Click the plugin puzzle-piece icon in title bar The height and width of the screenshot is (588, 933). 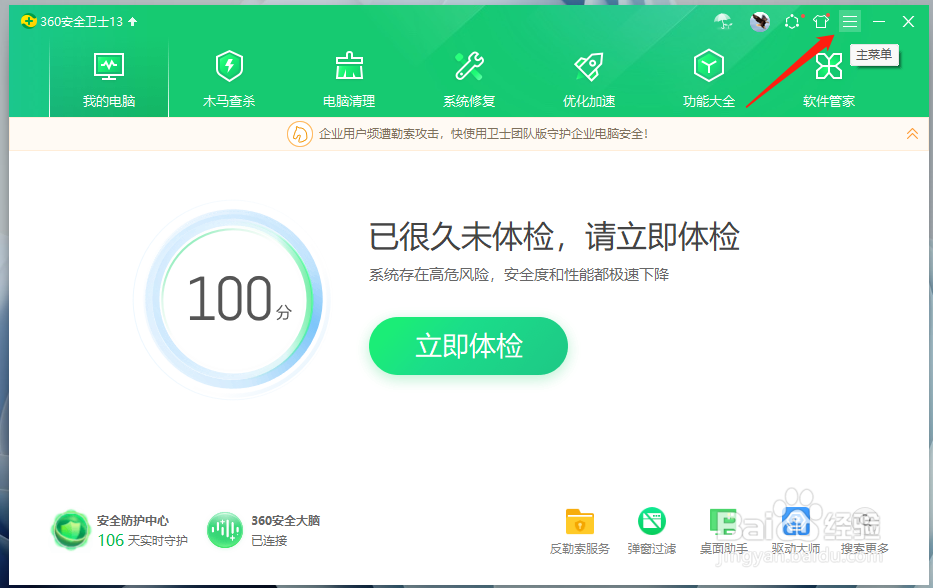792,22
